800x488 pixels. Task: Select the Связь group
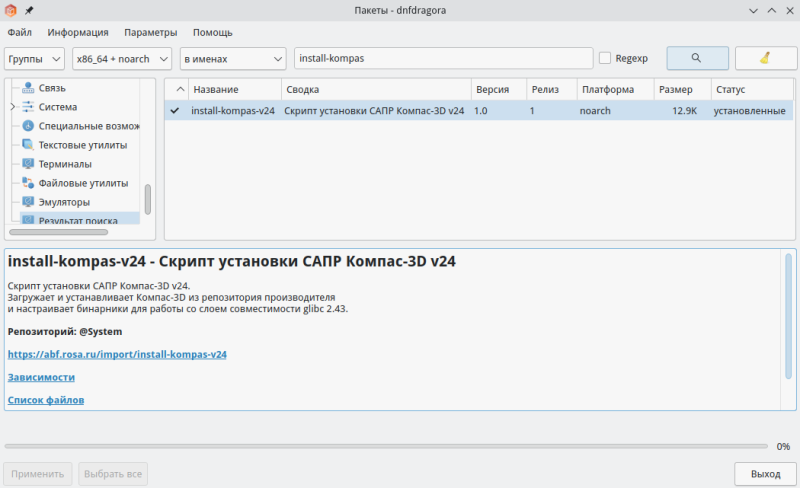coord(52,88)
